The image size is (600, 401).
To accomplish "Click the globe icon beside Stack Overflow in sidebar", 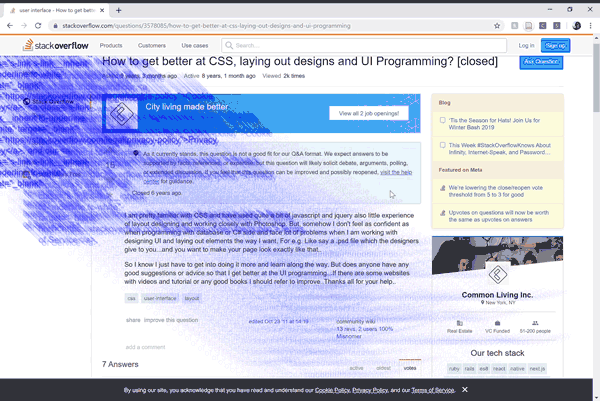I will coord(26,101).
